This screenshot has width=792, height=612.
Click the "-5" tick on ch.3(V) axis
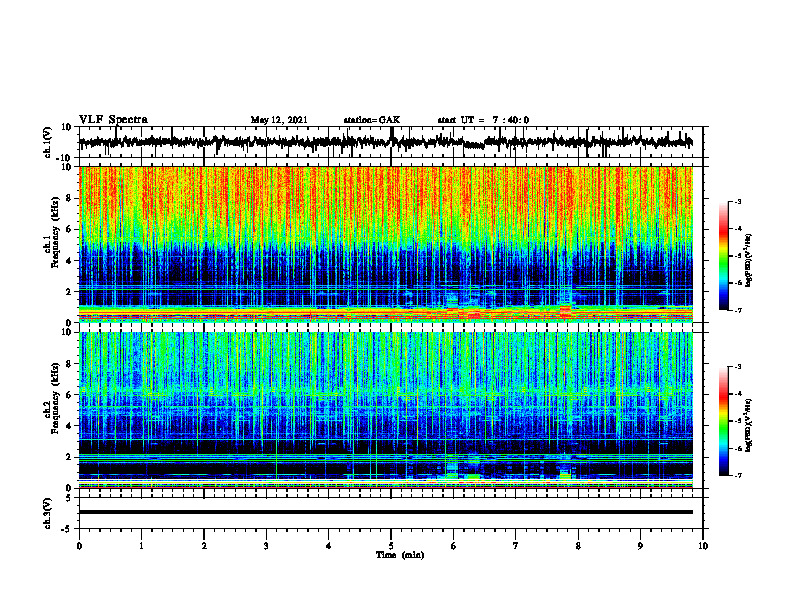67,529
